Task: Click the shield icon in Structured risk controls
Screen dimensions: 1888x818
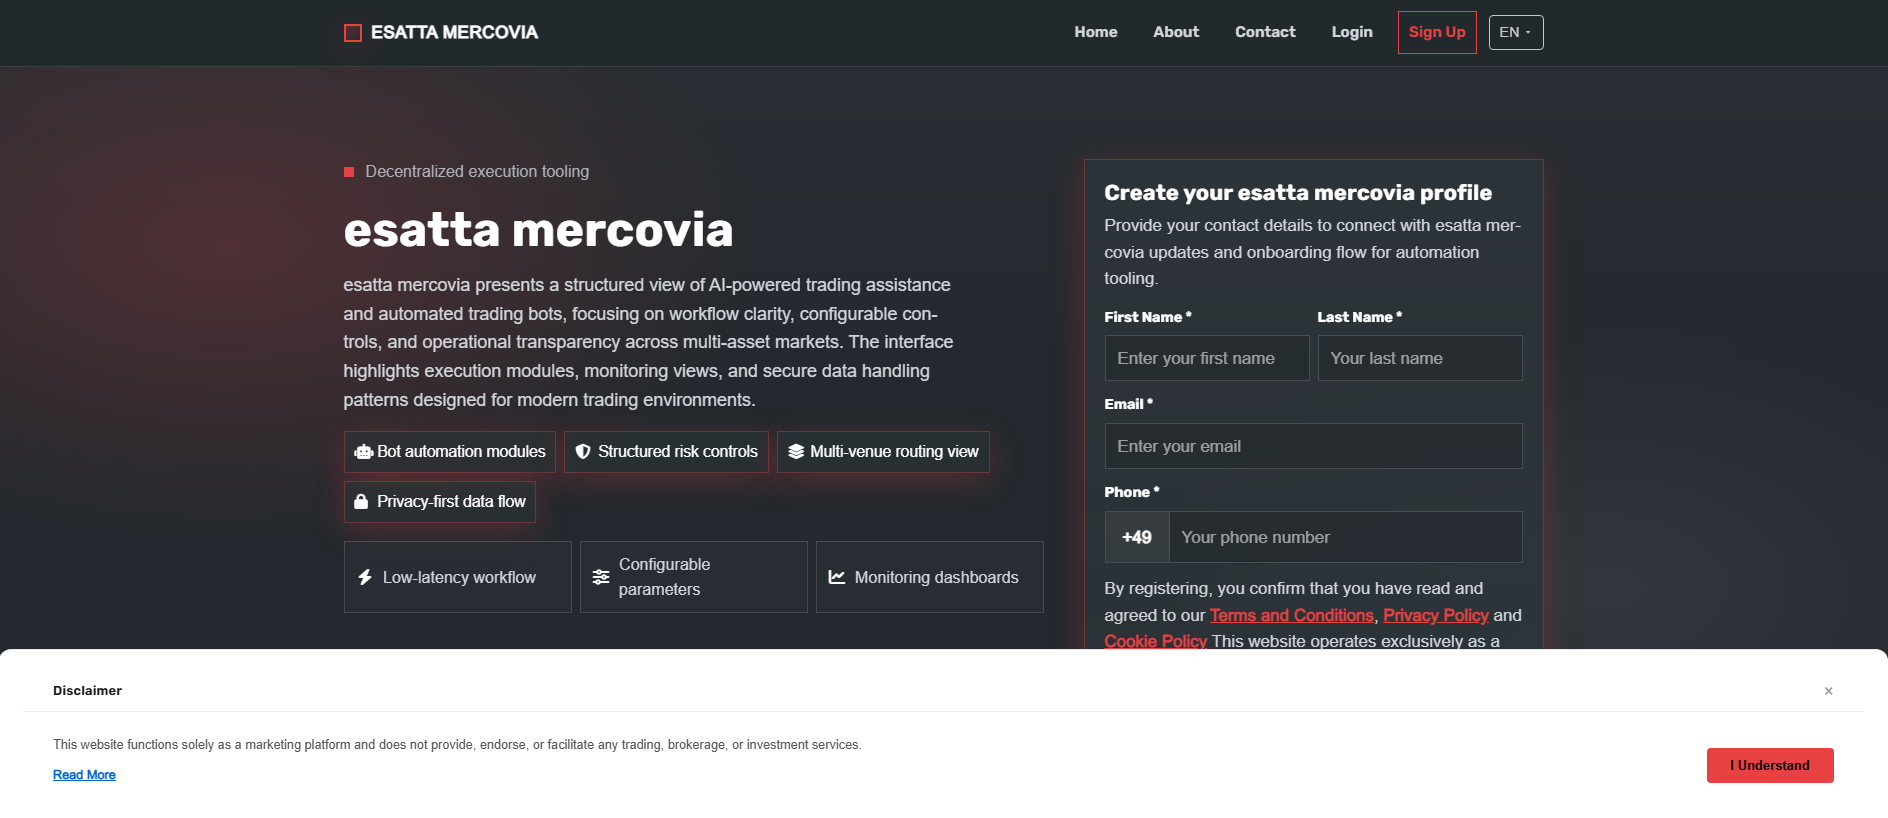Action: [583, 452]
